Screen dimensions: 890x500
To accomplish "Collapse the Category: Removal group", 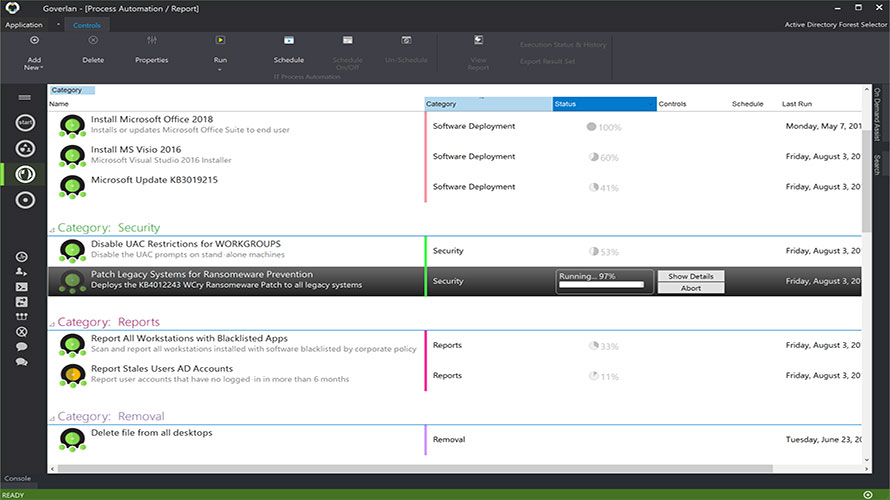I will click(52, 417).
